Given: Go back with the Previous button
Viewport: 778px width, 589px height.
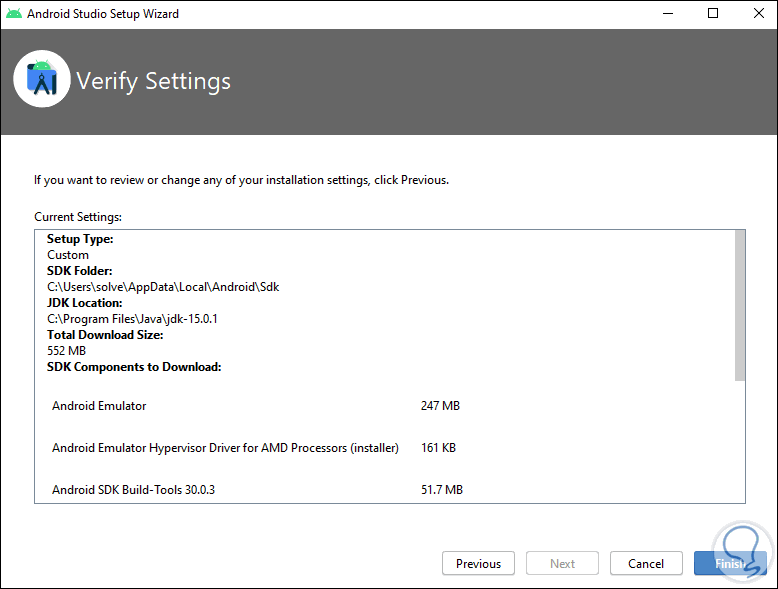Looking at the screenshot, I should click(x=478, y=563).
